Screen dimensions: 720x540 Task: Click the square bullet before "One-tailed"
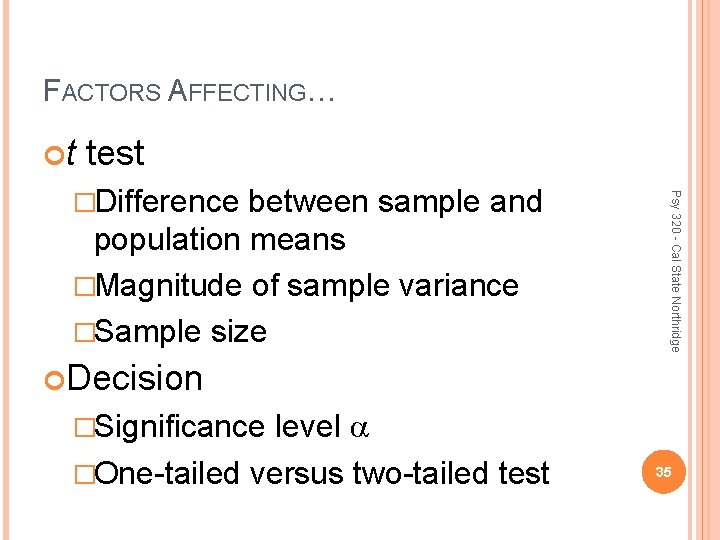[84, 473]
